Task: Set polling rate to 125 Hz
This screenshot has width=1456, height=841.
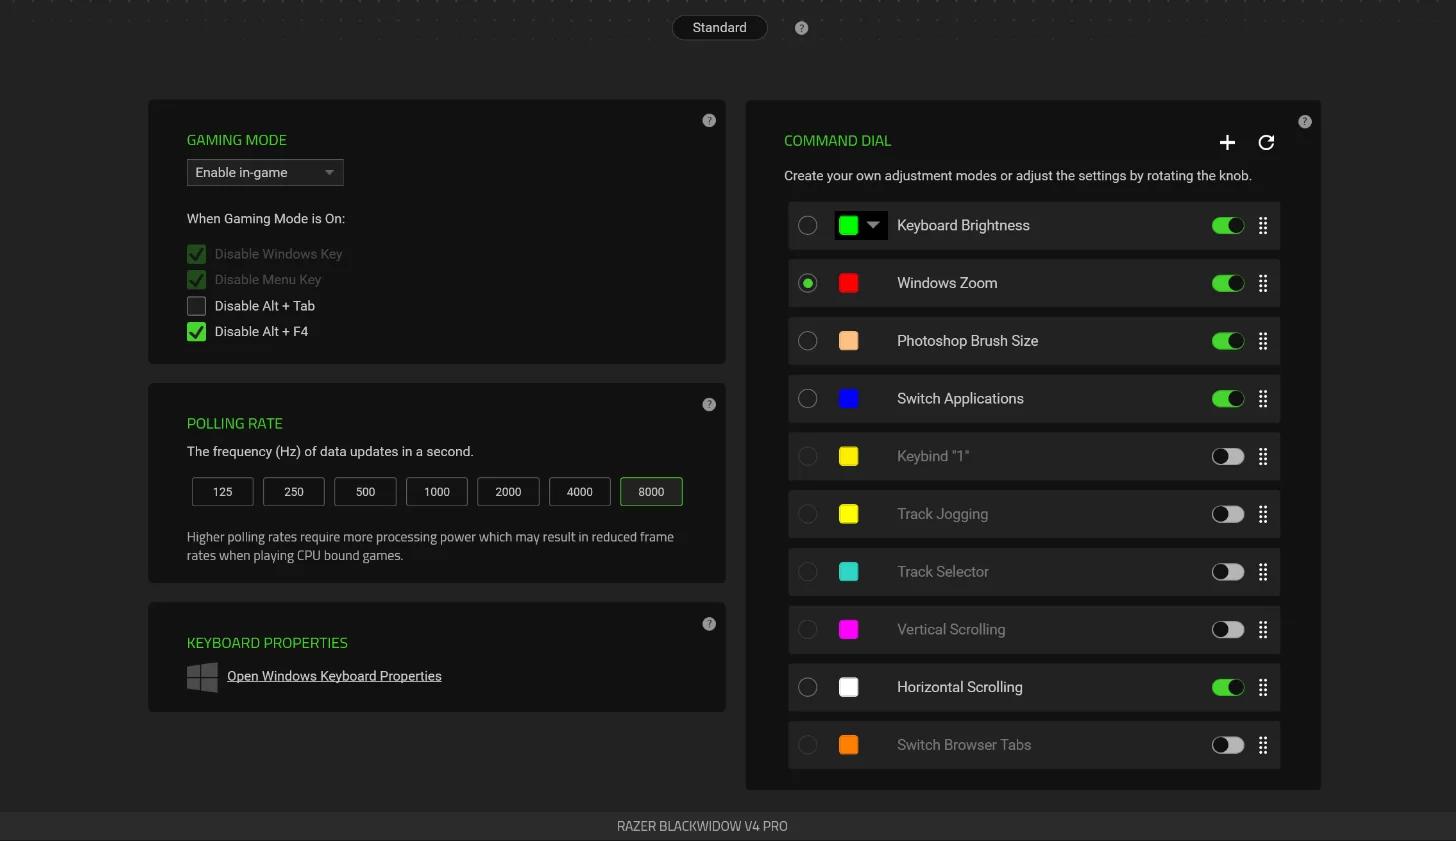Action: 223,492
